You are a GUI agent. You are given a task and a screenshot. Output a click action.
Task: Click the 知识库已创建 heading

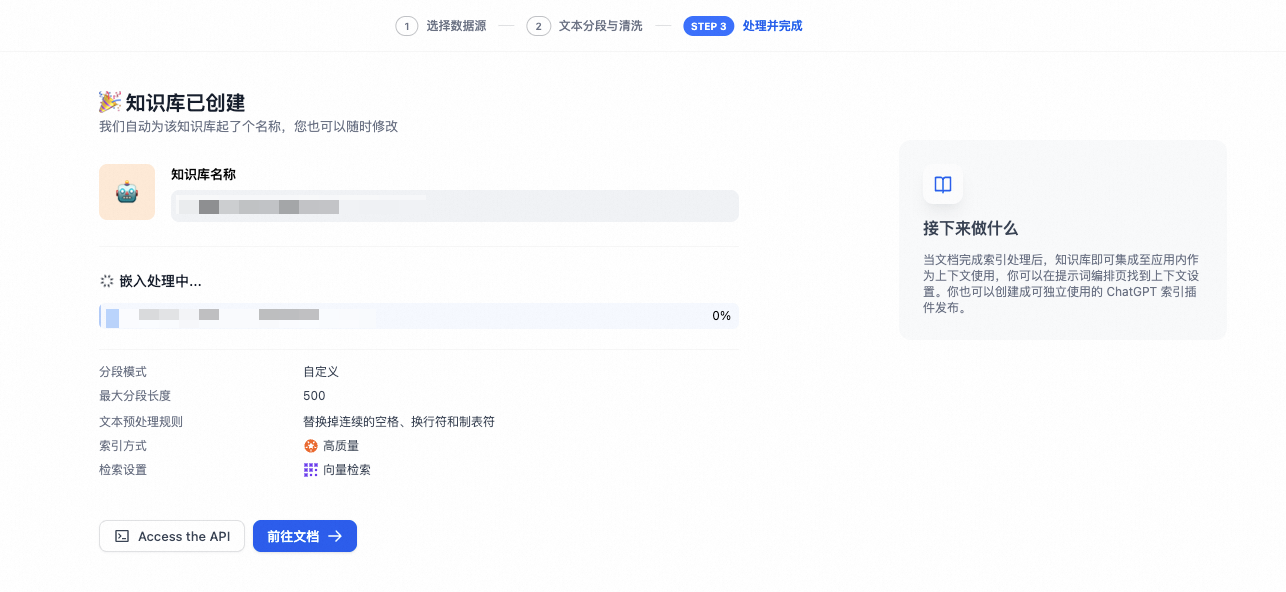point(185,102)
